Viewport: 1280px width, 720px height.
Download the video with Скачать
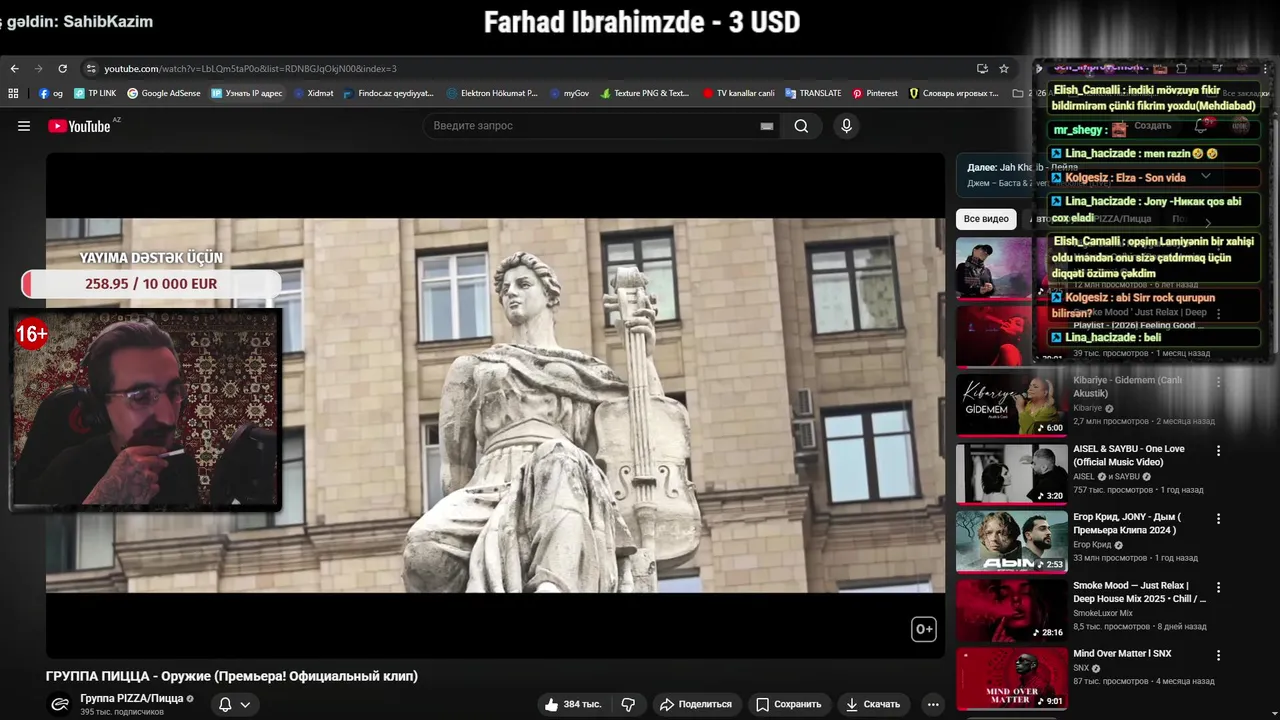[x=873, y=704]
